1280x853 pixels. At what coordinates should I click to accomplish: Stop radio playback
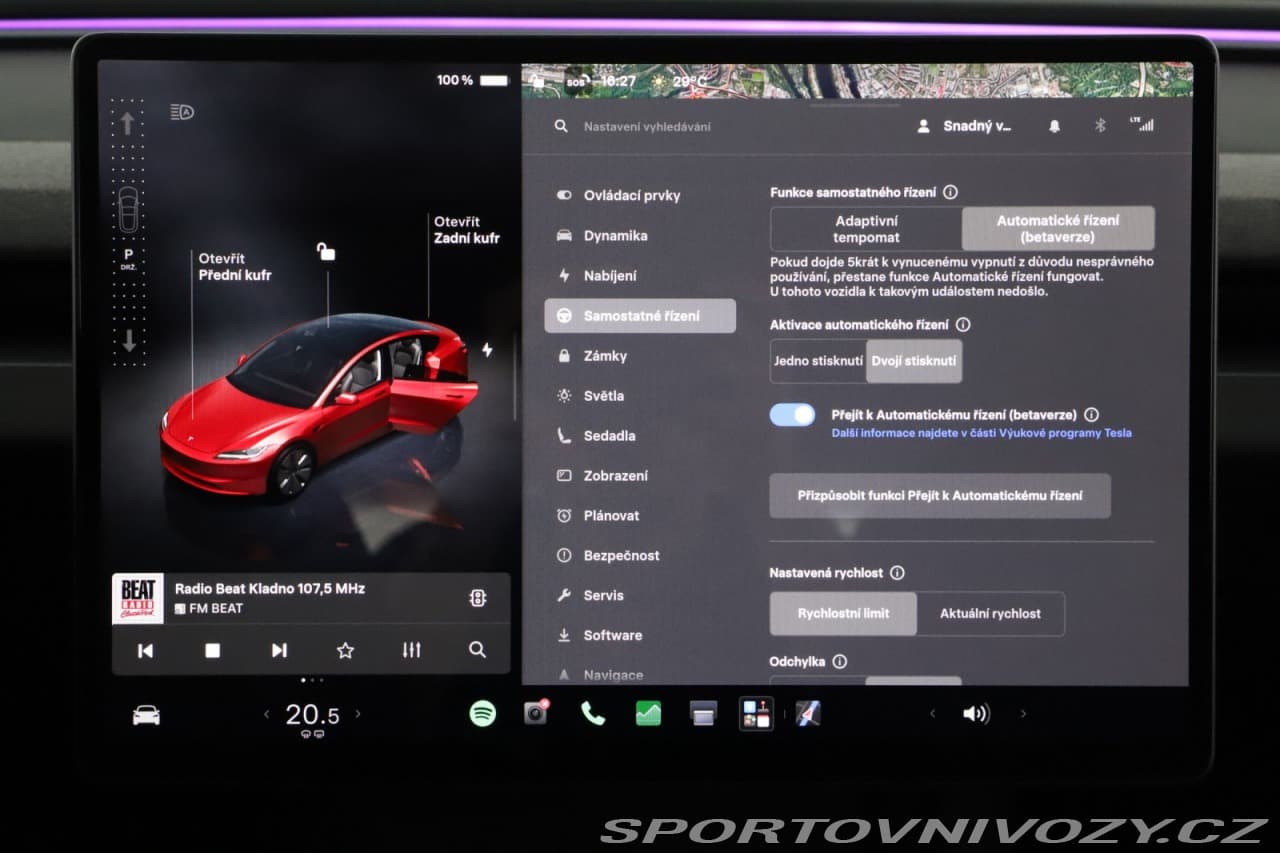(x=212, y=650)
